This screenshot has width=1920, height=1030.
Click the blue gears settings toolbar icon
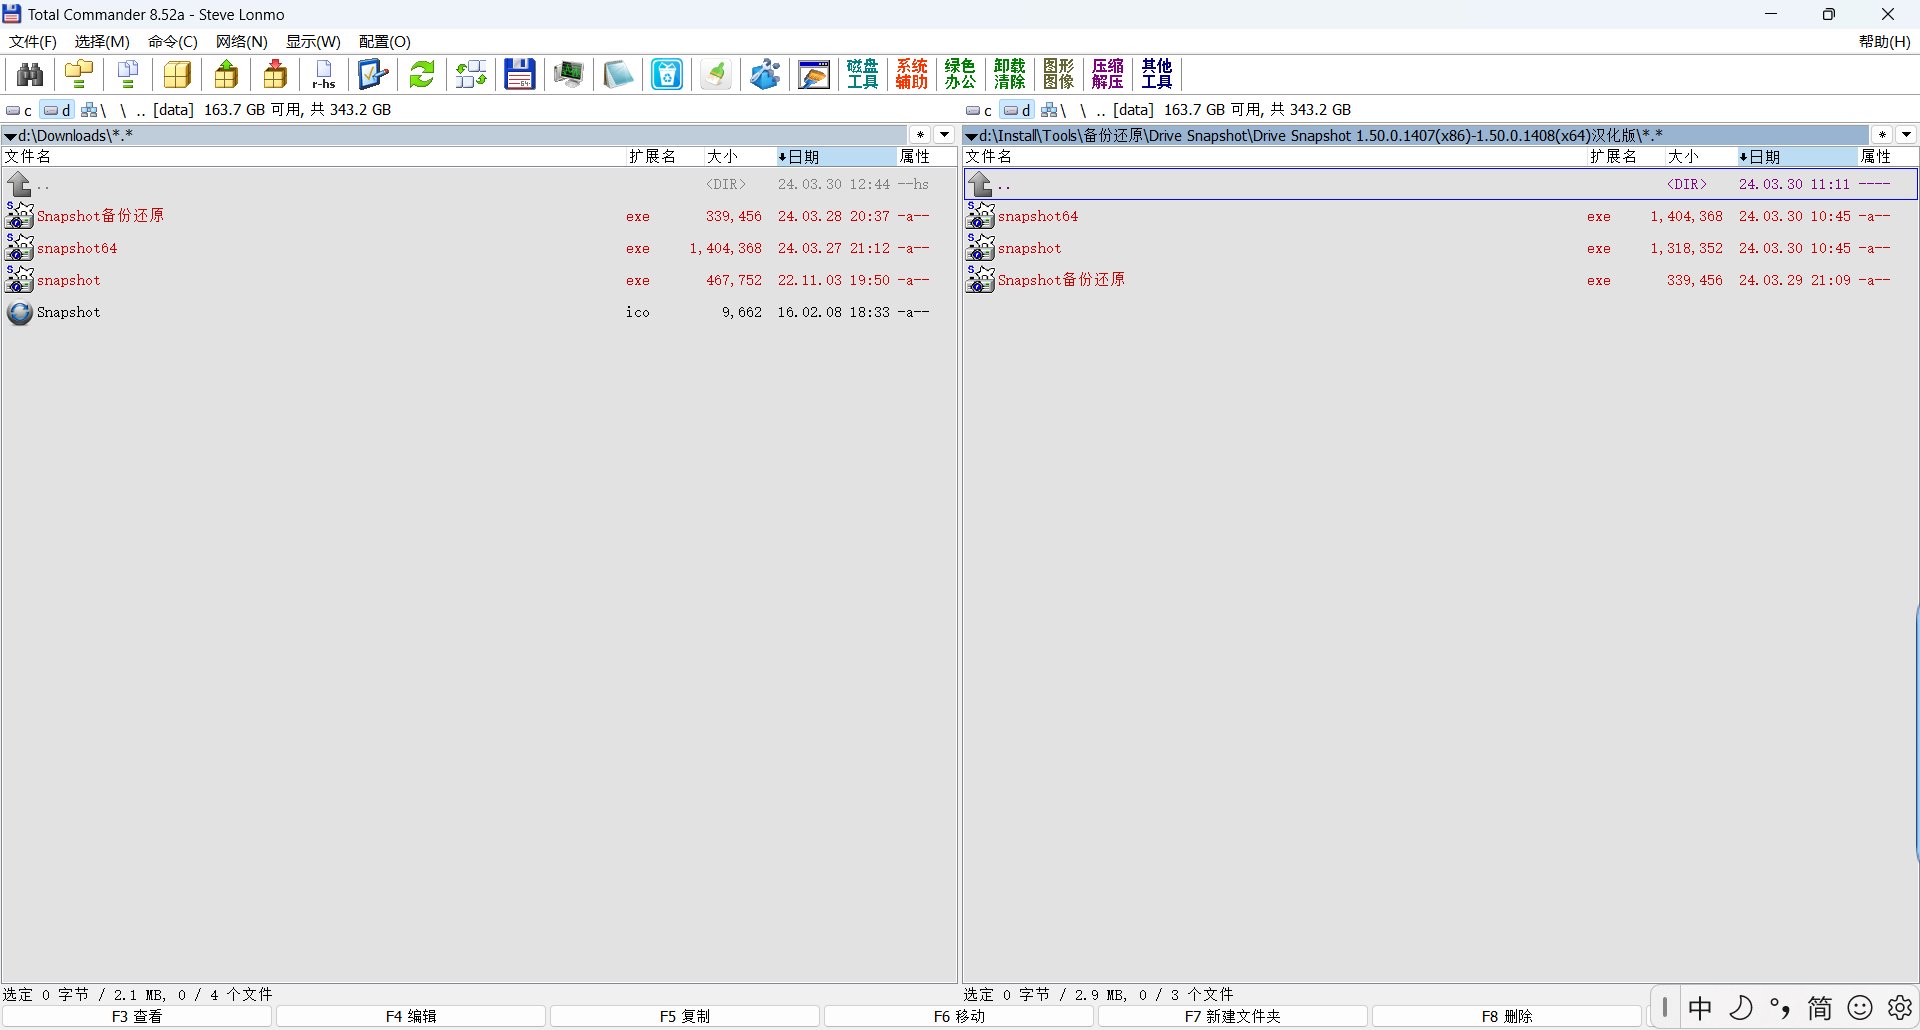(765, 75)
